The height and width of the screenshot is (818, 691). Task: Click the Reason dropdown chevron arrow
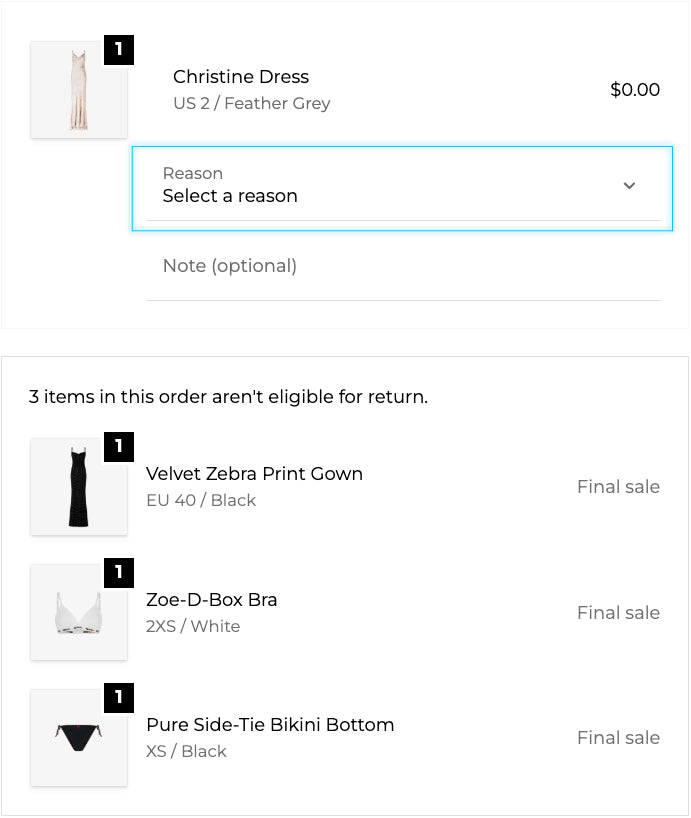pyautogui.click(x=629, y=186)
